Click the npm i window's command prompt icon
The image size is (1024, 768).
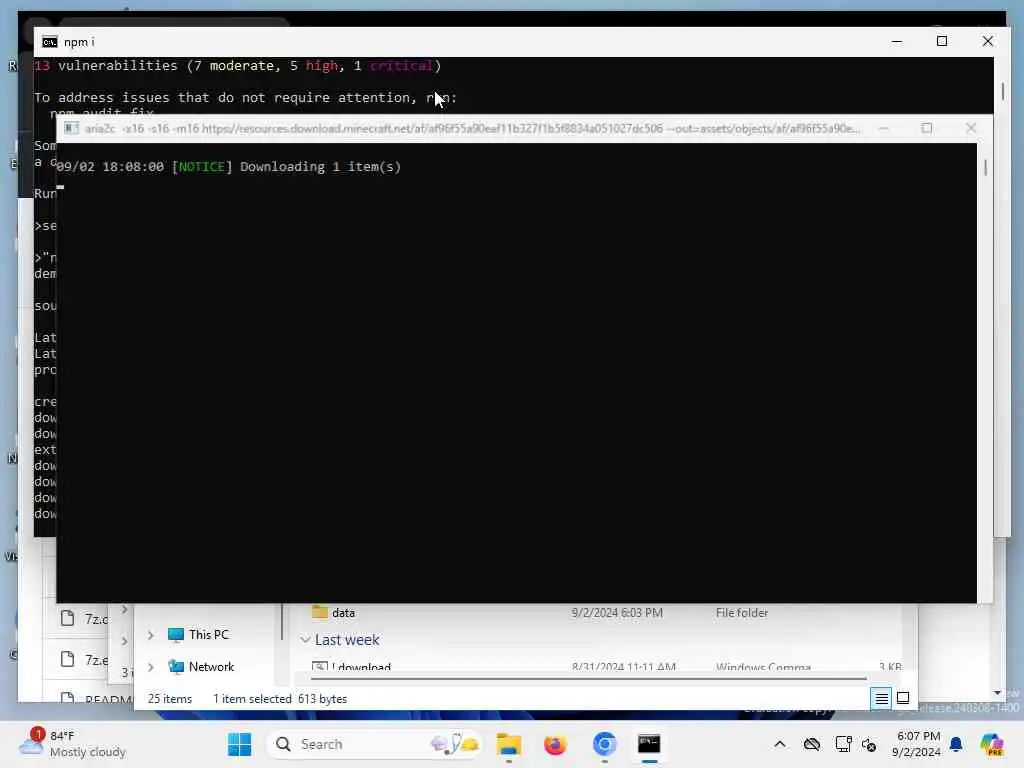[50, 42]
